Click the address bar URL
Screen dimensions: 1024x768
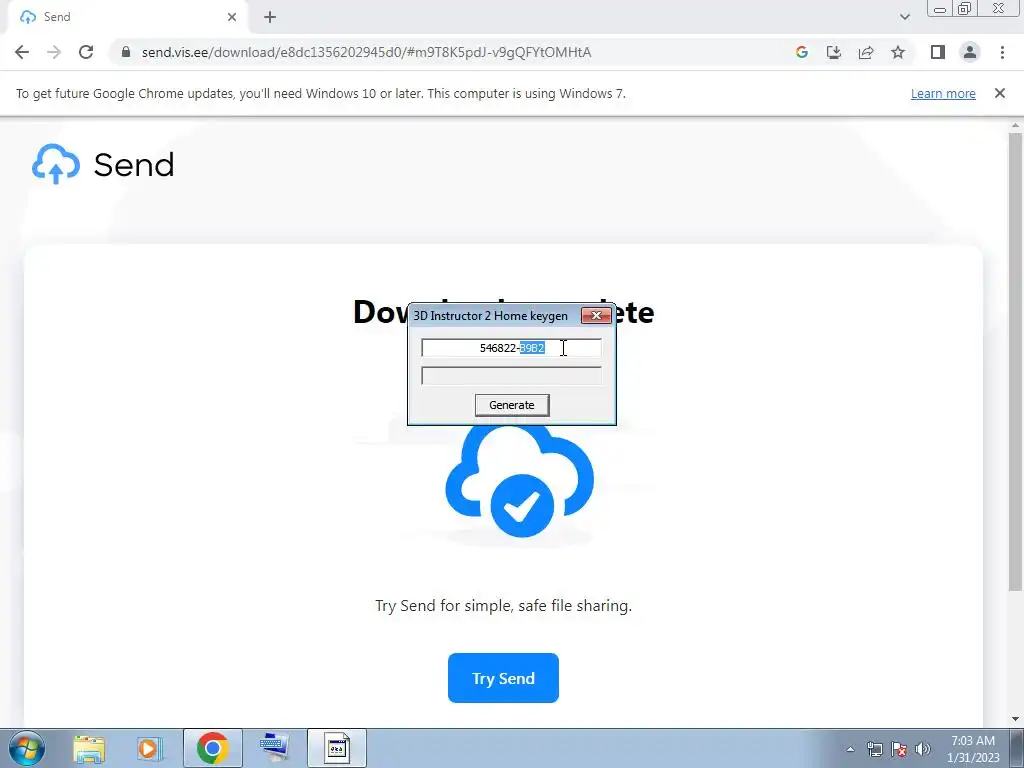tap(366, 52)
